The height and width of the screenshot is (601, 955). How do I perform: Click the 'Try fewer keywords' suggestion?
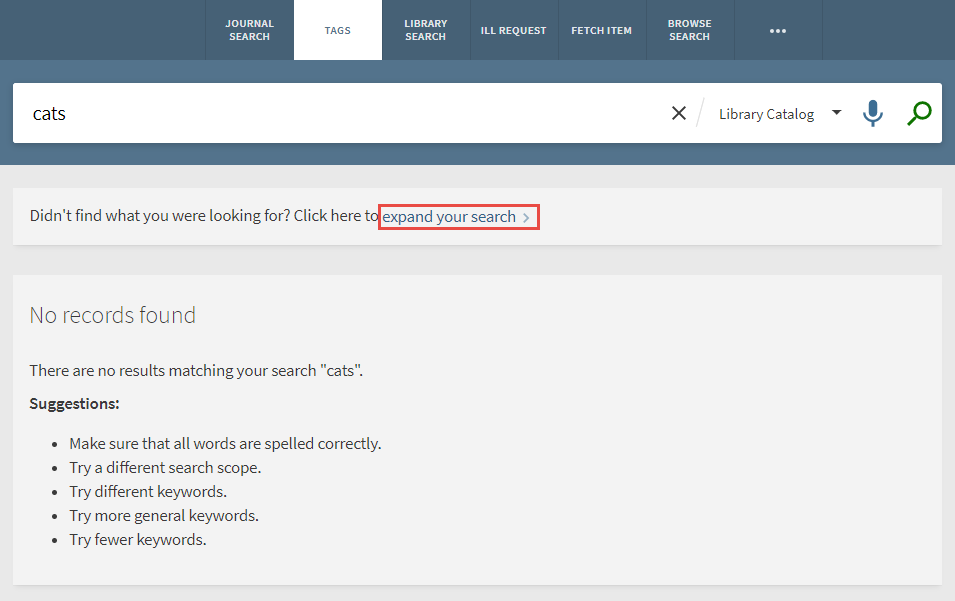pyautogui.click(x=137, y=540)
